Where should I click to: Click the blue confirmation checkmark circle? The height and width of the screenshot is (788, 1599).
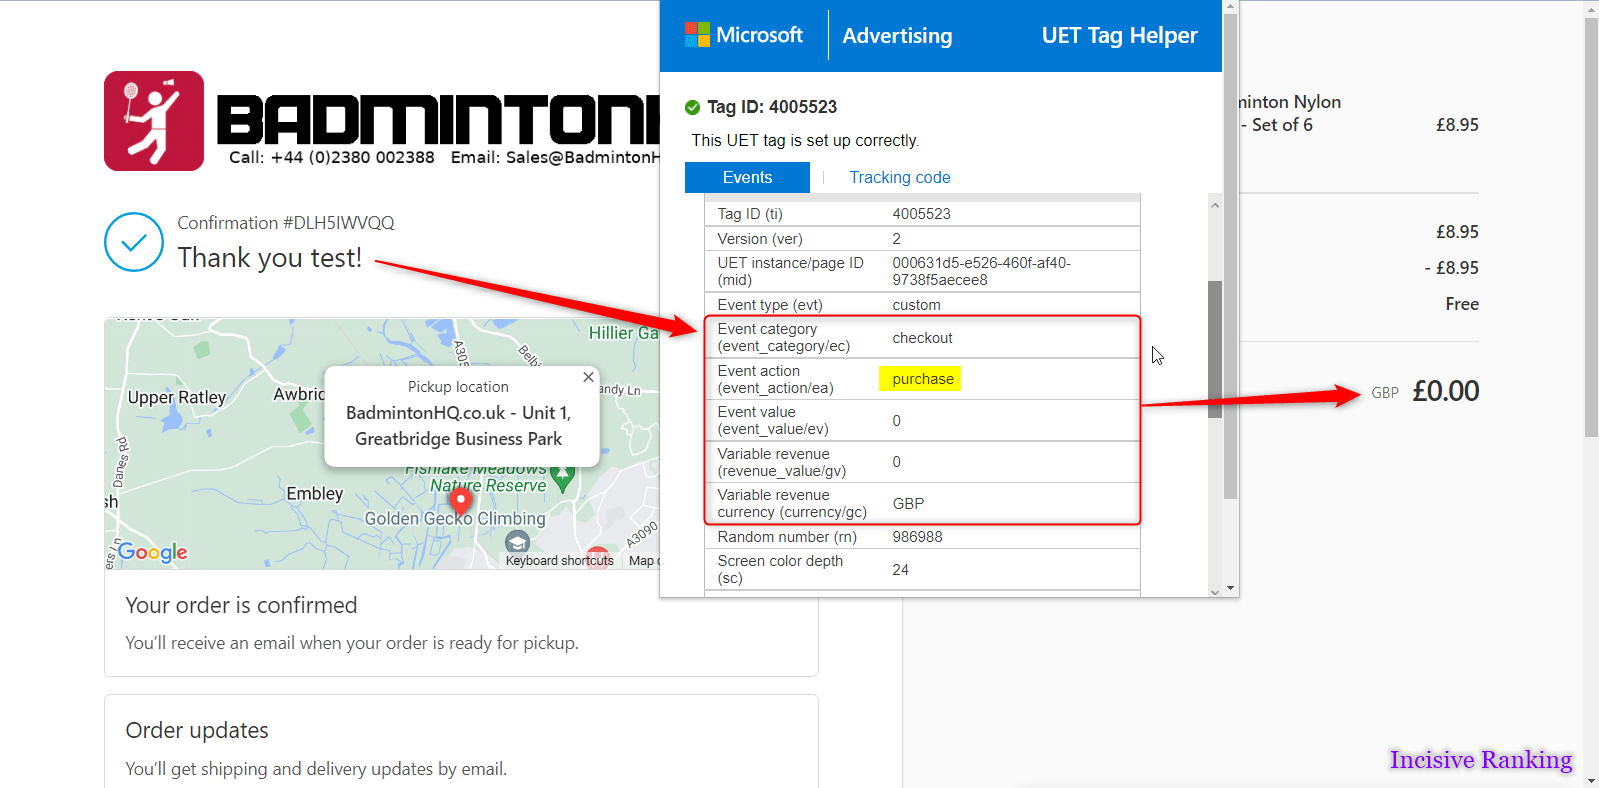[x=134, y=242]
